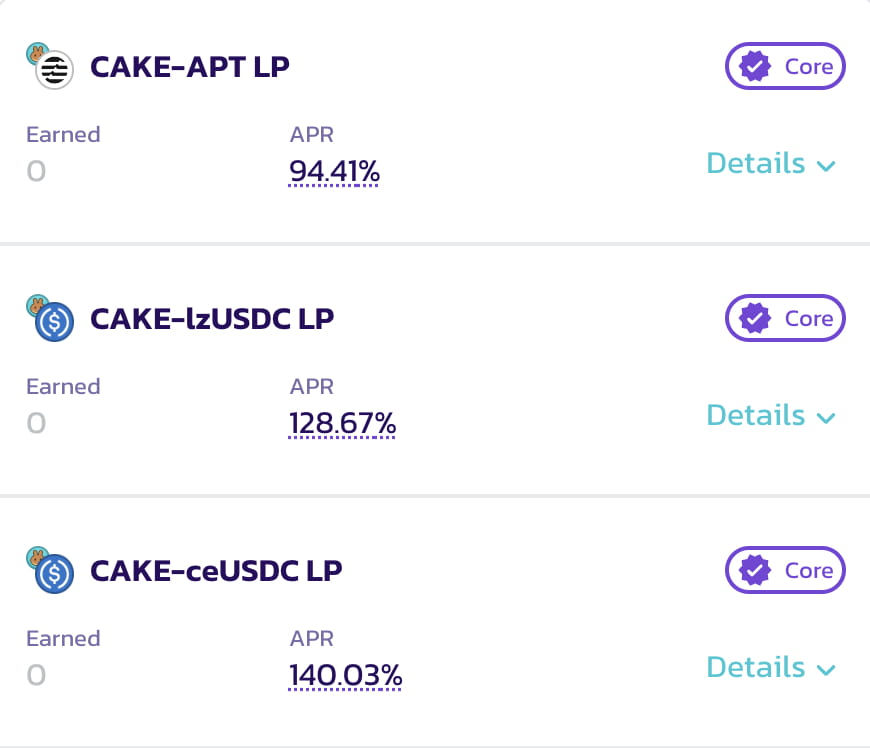Select the CAKE-ceUSDC LP farm title
The height and width of the screenshot is (748, 870).
click(x=216, y=571)
